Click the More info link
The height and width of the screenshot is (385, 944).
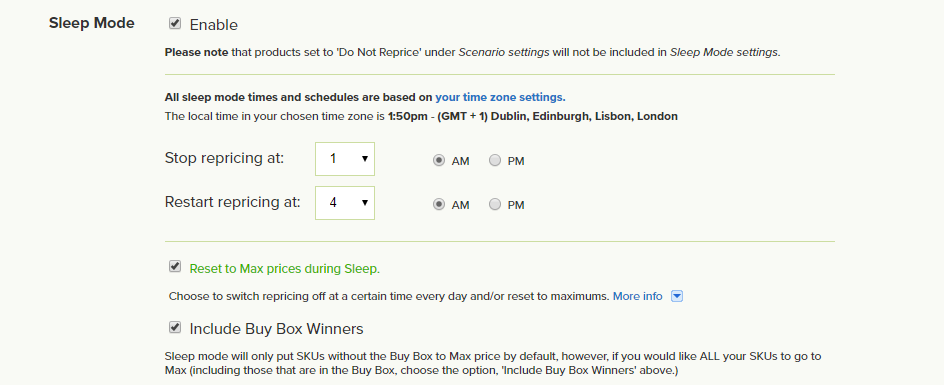coord(638,296)
